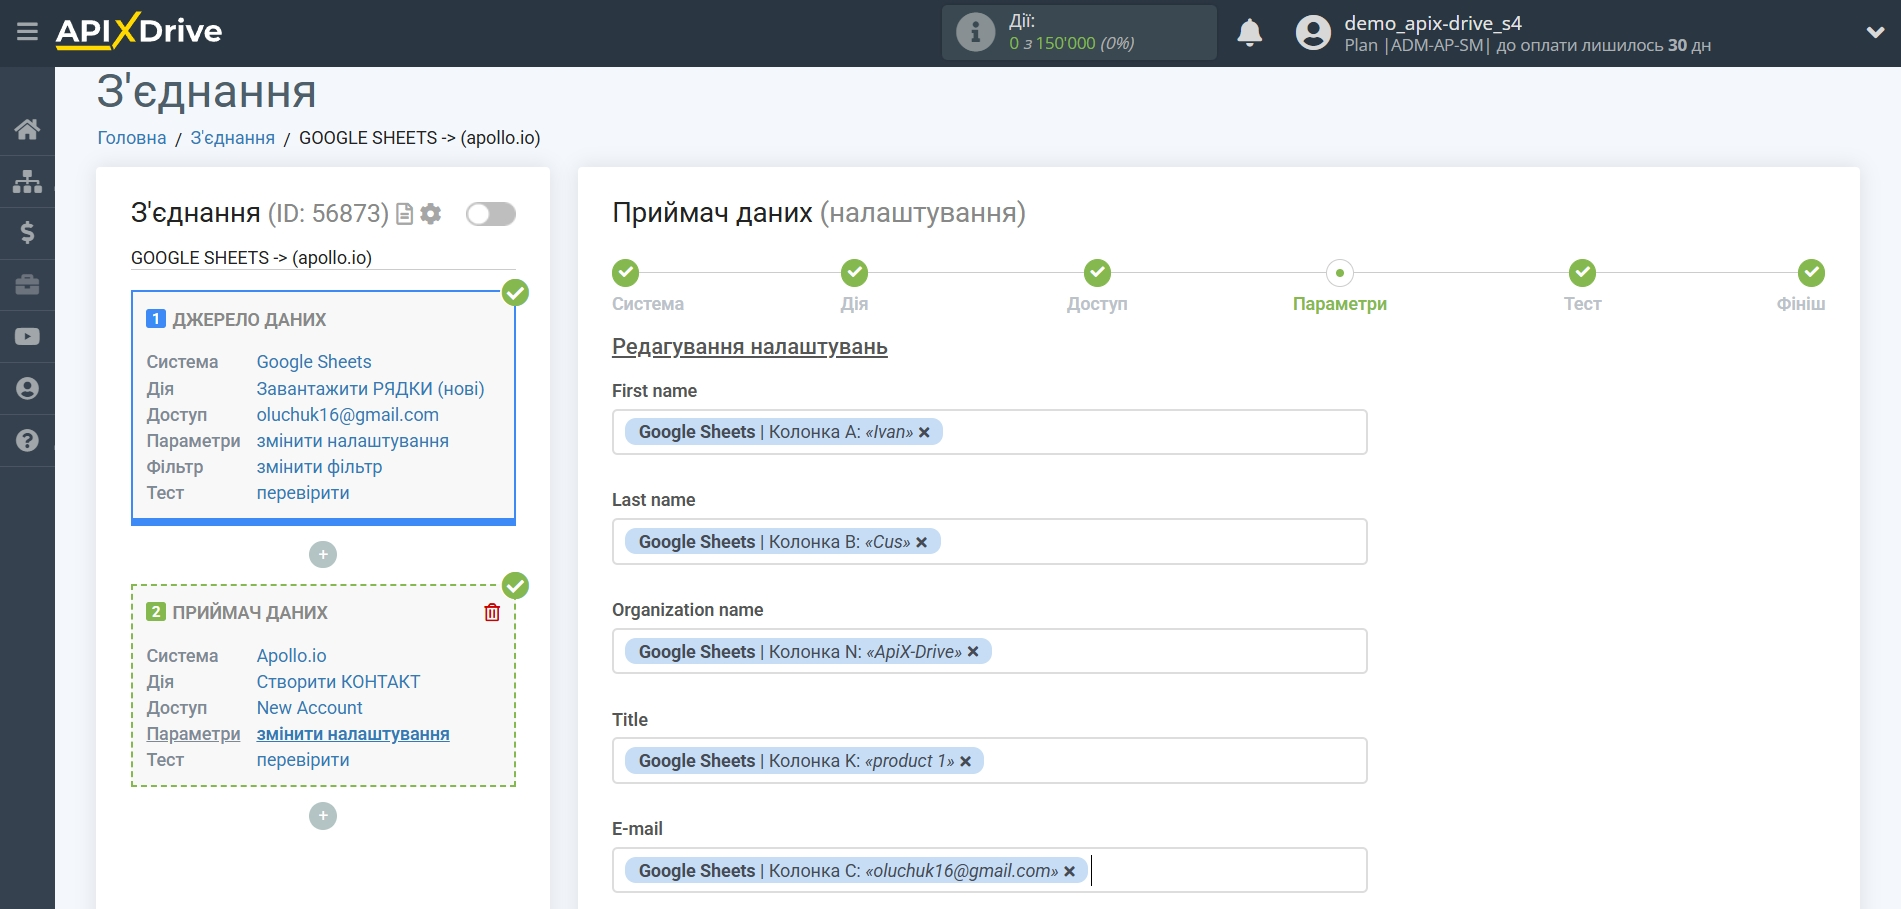Enable the connection with the toggle switch
Image resolution: width=1901 pixels, height=909 pixels.
490,214
